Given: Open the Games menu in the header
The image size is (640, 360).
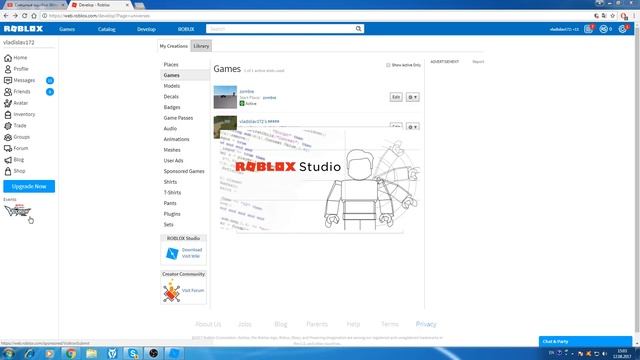Looking at the screenshot, I should (67, 29).
